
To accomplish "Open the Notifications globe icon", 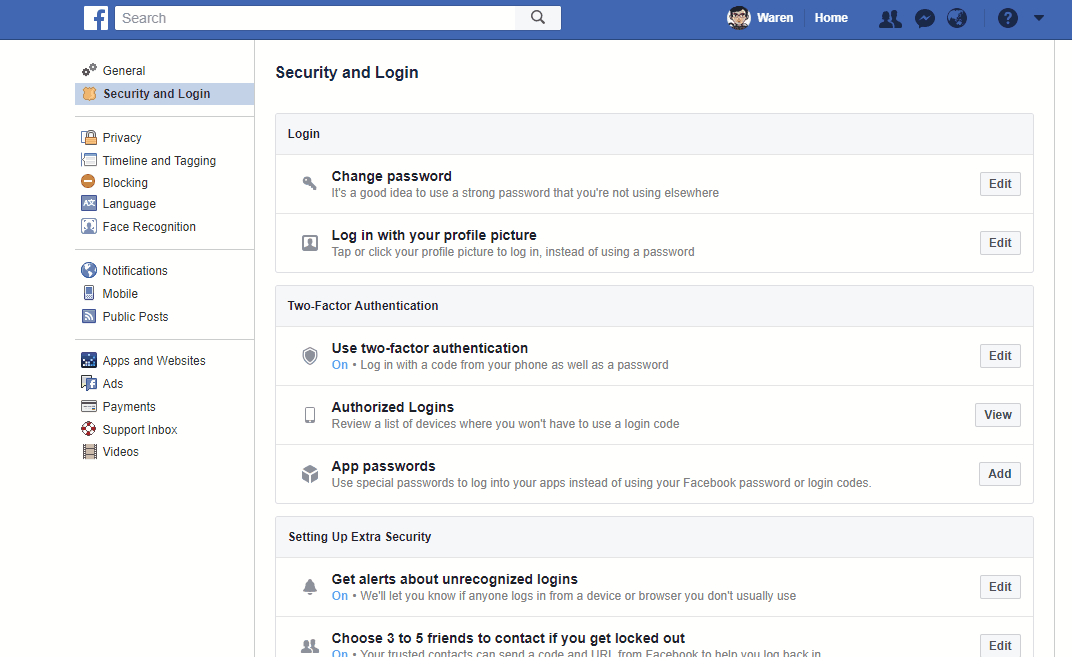I will pyautogui.click(x=957, y=18).
